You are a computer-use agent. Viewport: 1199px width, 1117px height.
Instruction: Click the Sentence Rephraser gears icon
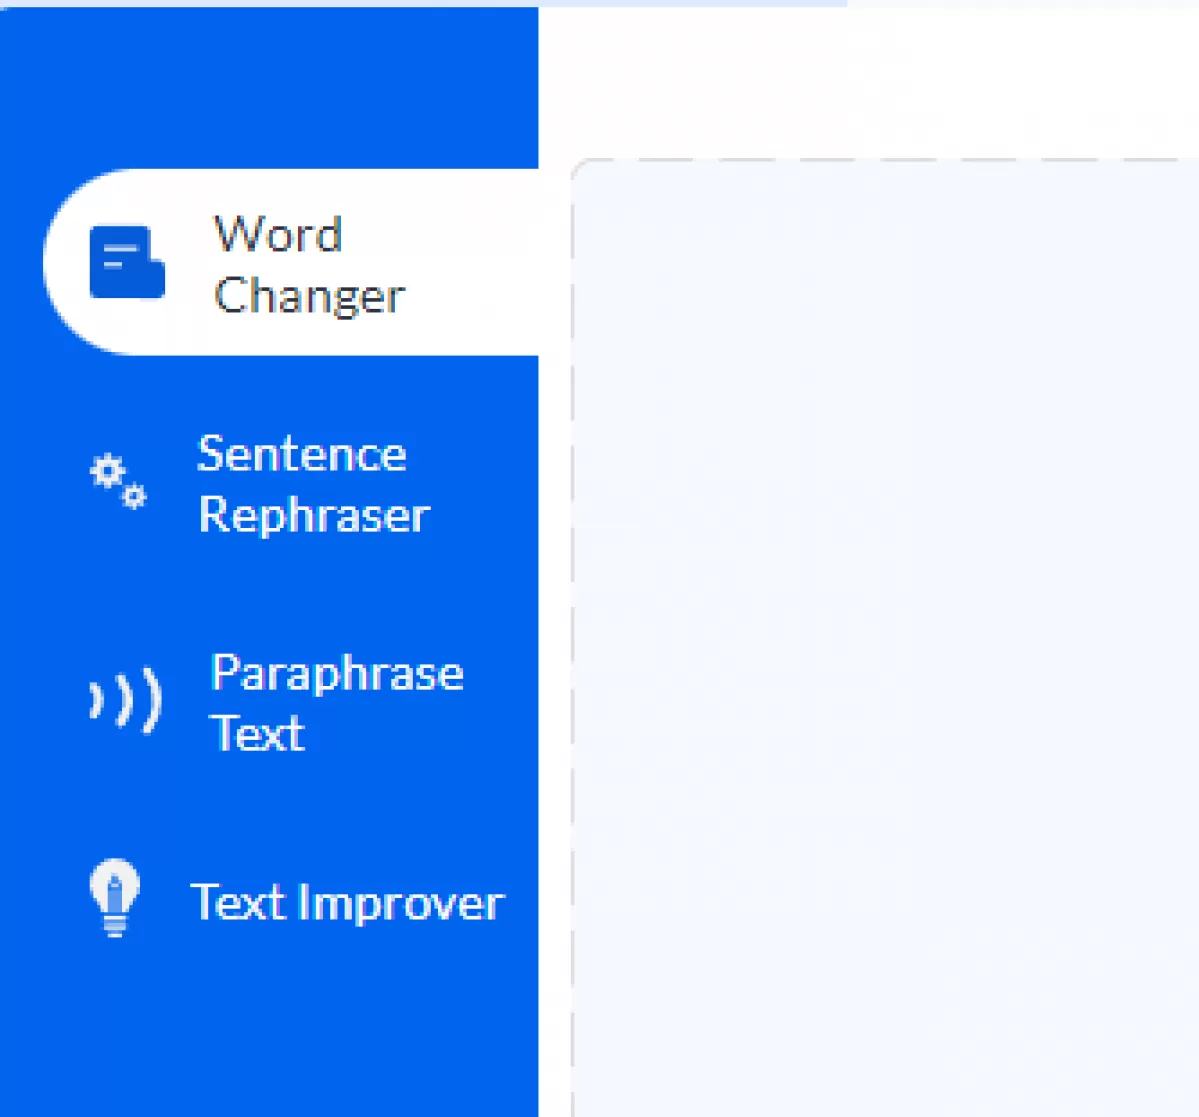coord(118,482)
